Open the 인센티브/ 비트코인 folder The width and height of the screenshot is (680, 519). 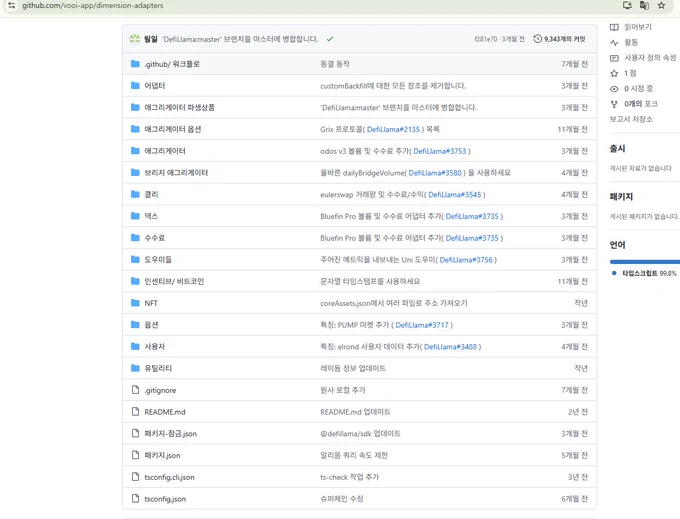click(174, 281)
